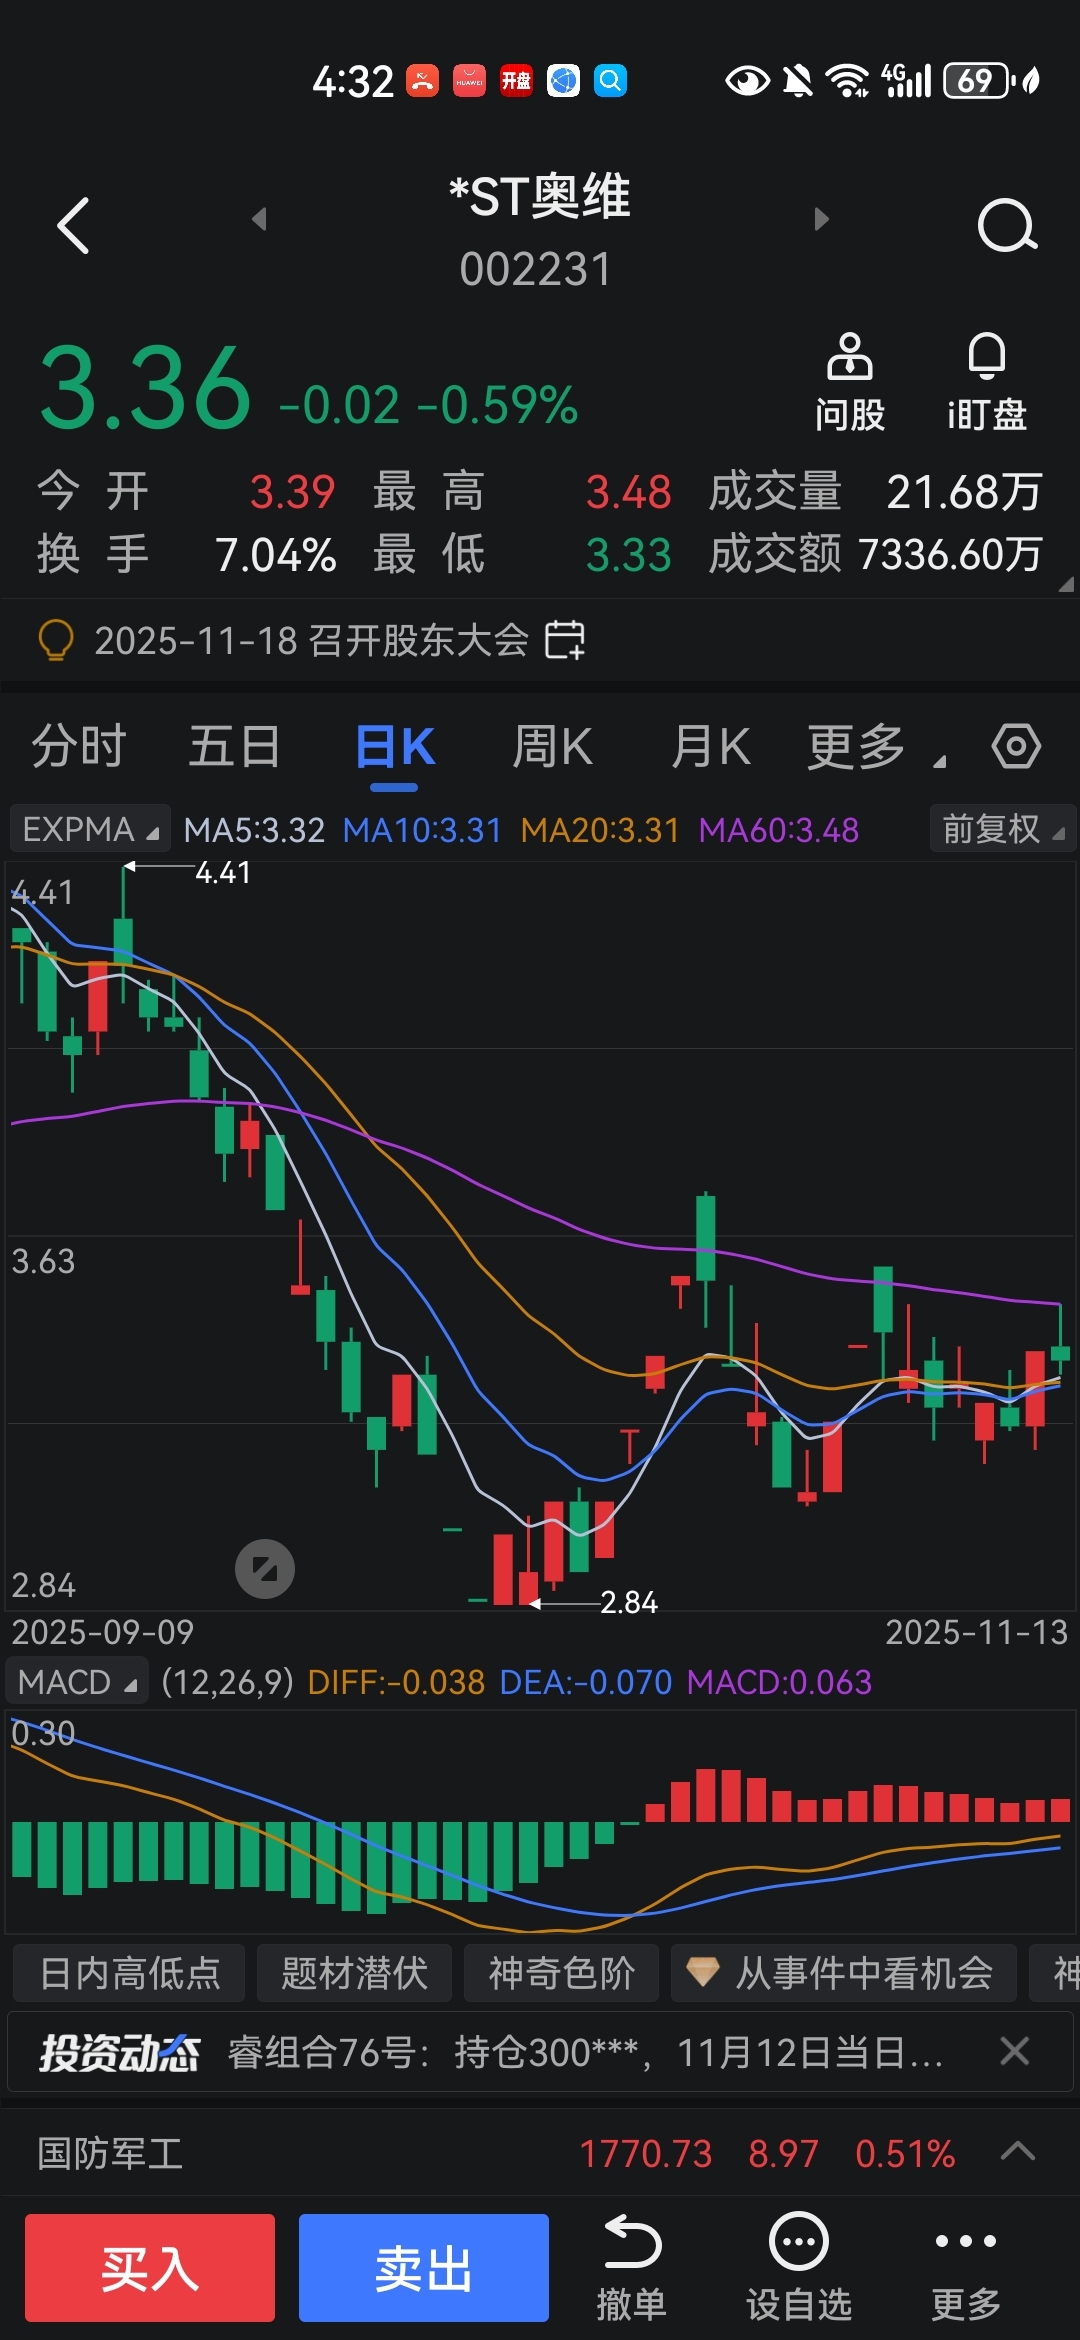Tap the 4.41 high marker on chart
This screenshot has height=2340, width=1080.
(x=223, y=873)
